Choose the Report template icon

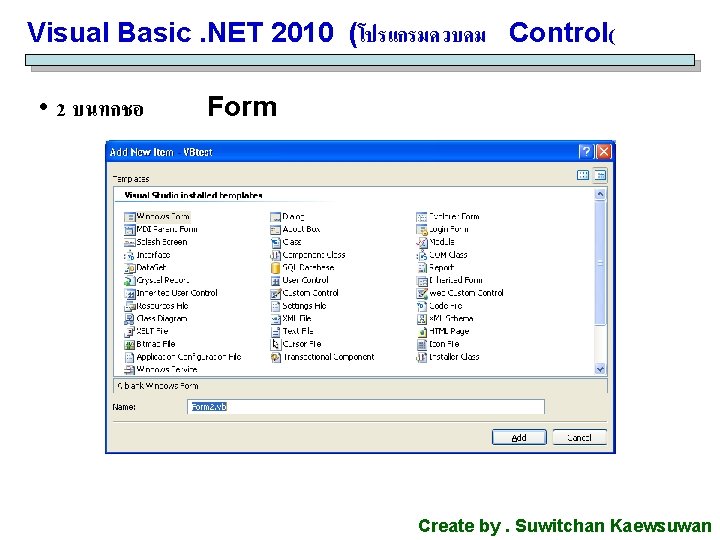pyautogui.click(x=422, y=268)
